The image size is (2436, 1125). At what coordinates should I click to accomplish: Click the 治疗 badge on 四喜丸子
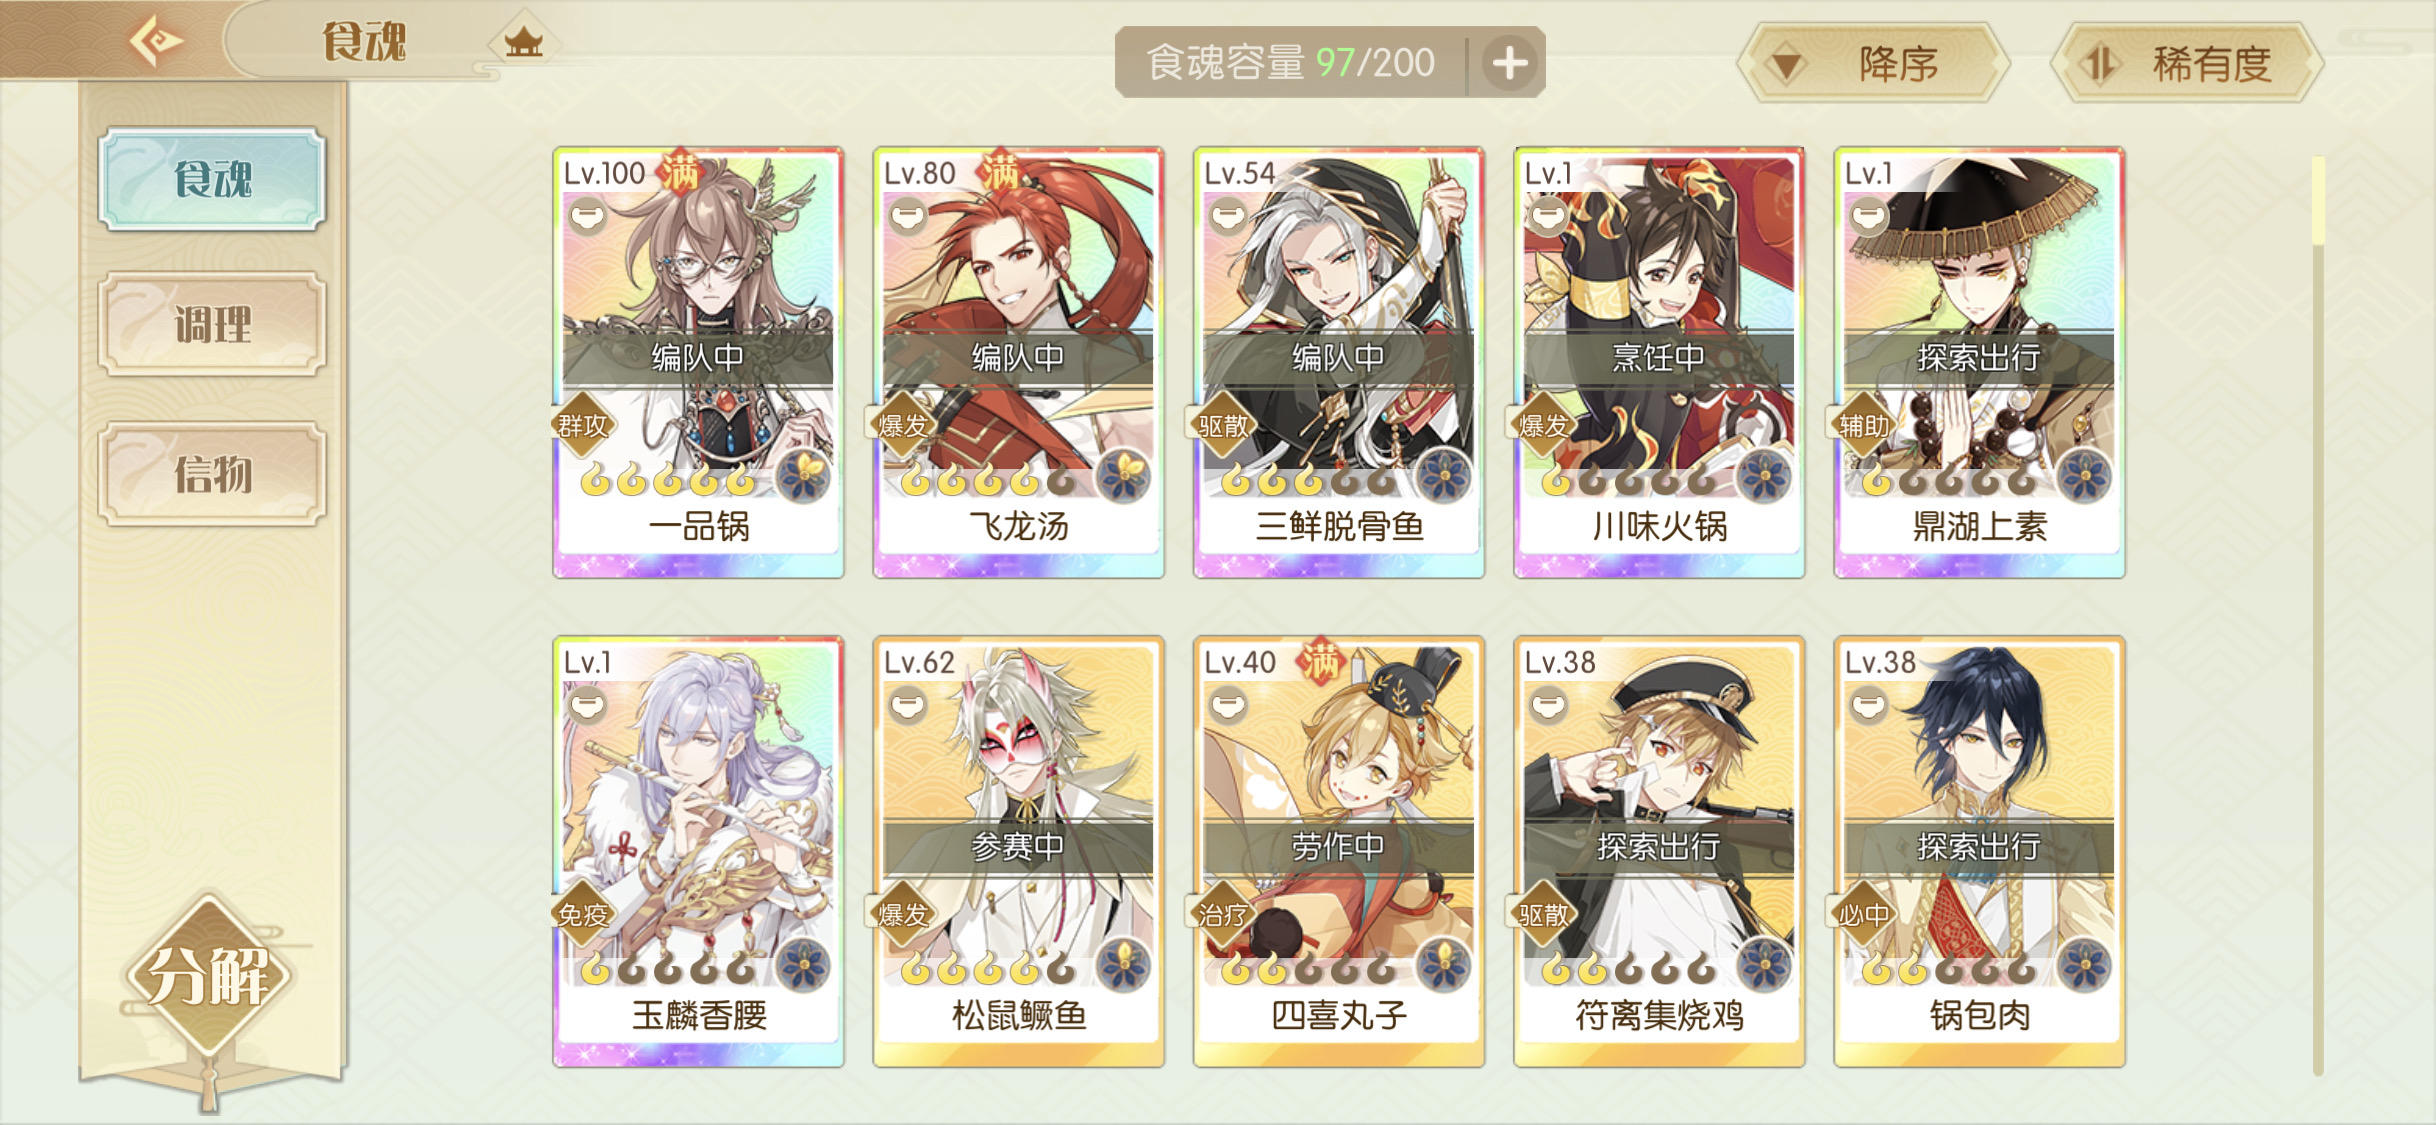click(x=1223, y=914)
